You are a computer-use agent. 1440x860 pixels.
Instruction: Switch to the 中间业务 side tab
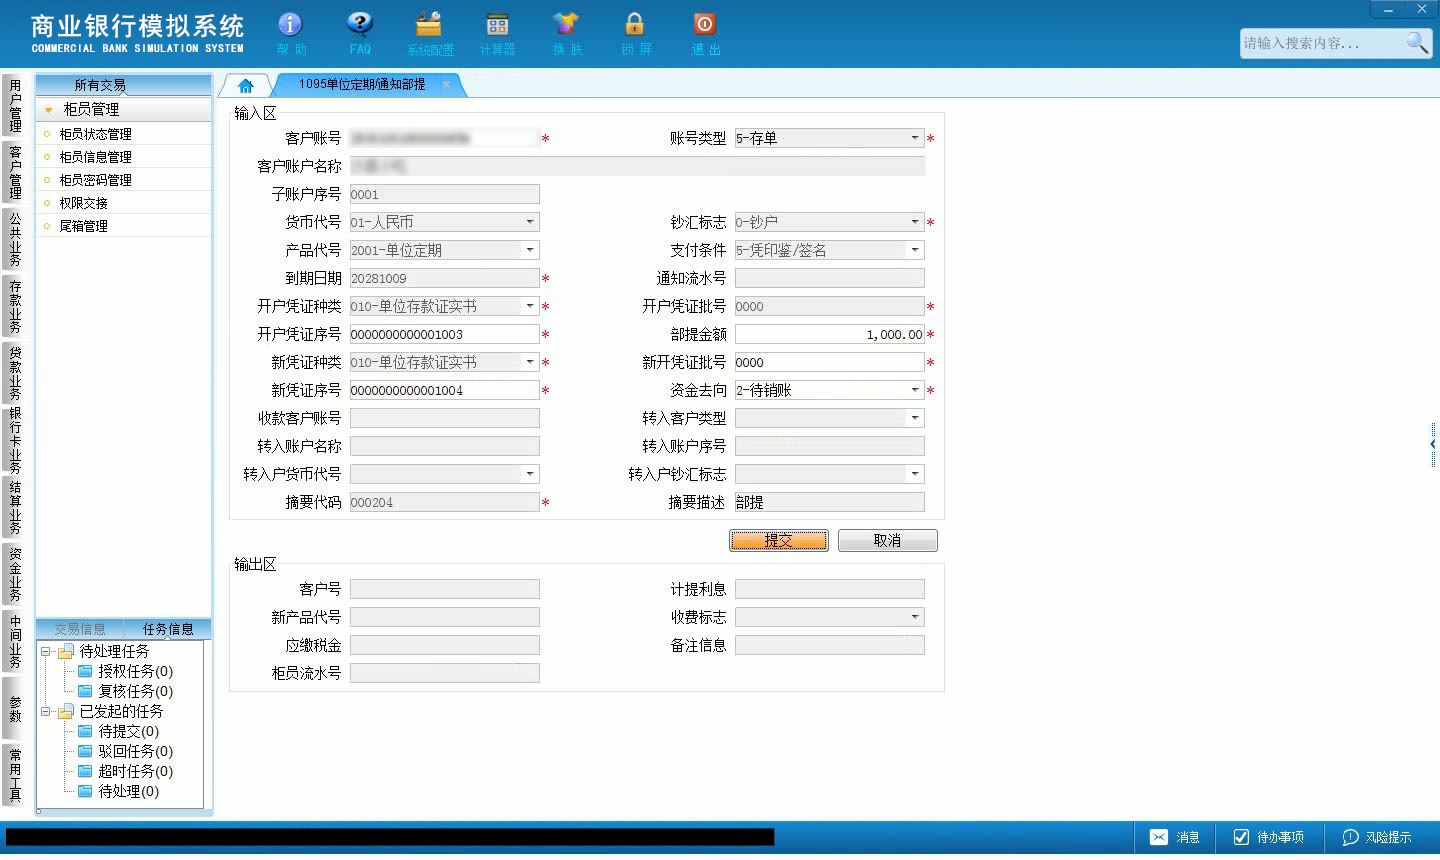15,641
